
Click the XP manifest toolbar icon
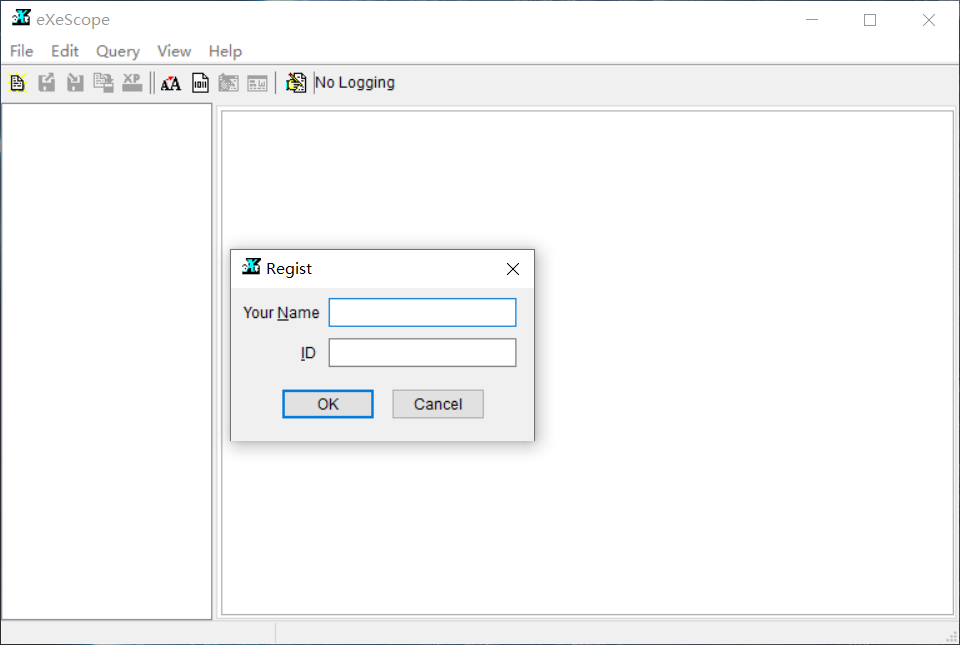(x=132, y=83)
